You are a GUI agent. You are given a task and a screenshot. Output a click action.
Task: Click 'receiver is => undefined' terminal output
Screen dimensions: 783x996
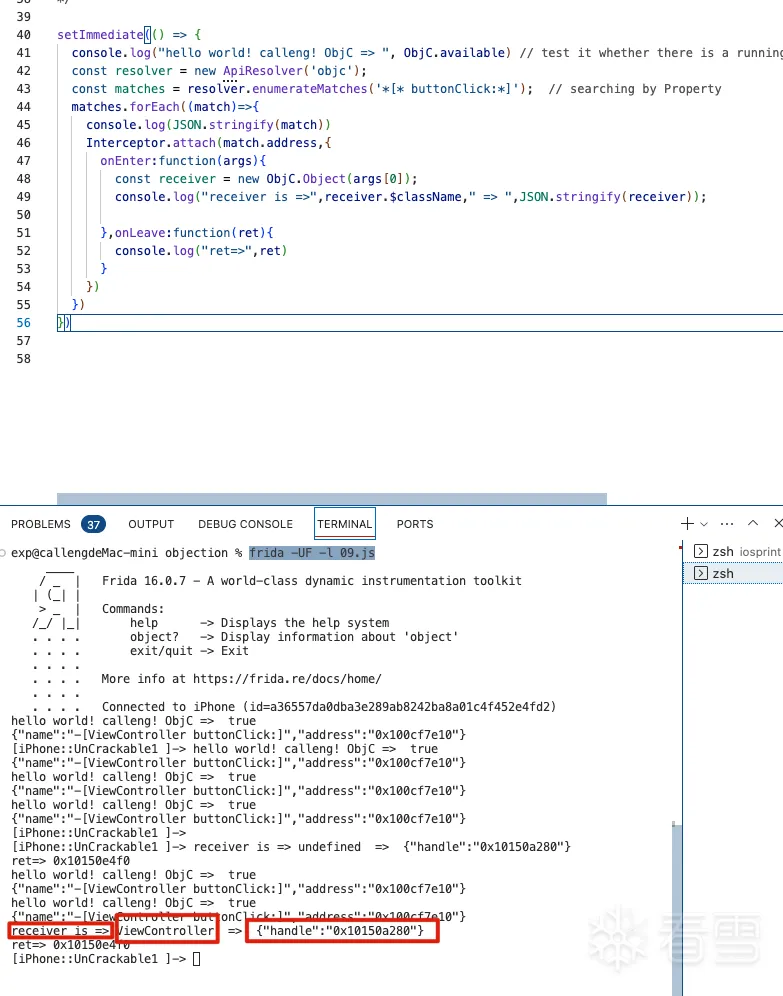click(x=277, y=847)
